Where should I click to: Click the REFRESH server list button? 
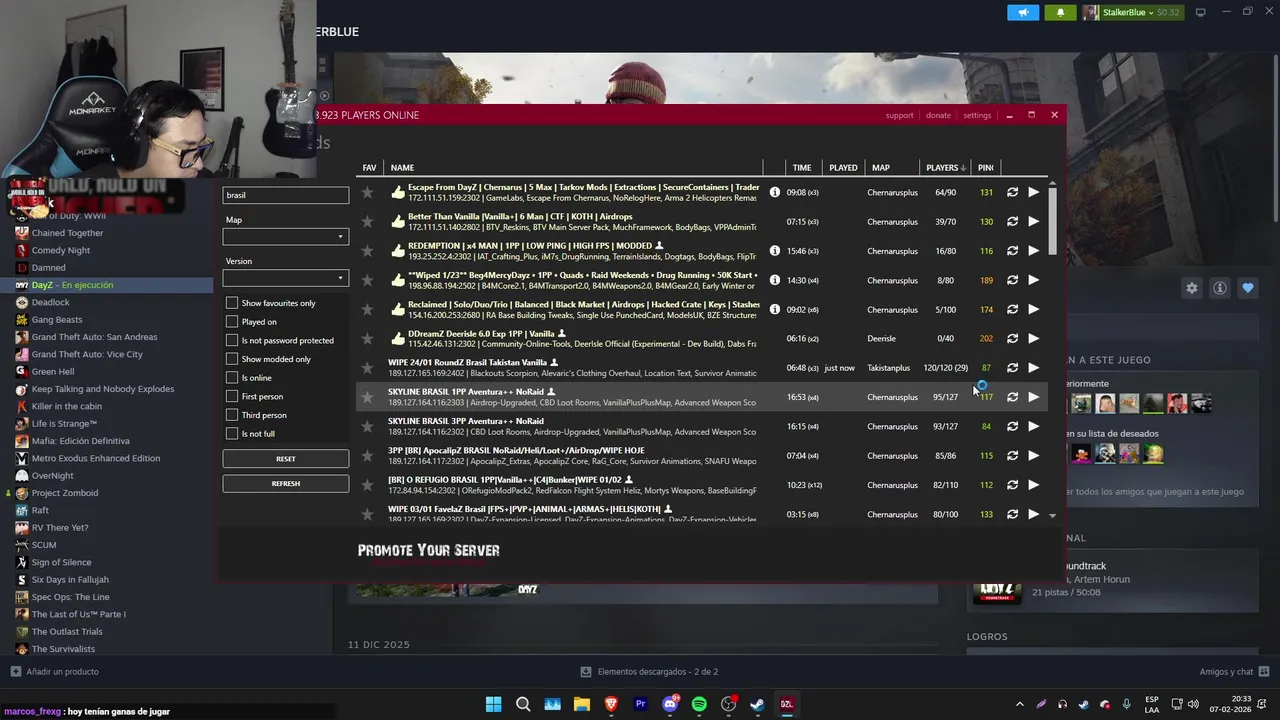click(x=285, y=483)
